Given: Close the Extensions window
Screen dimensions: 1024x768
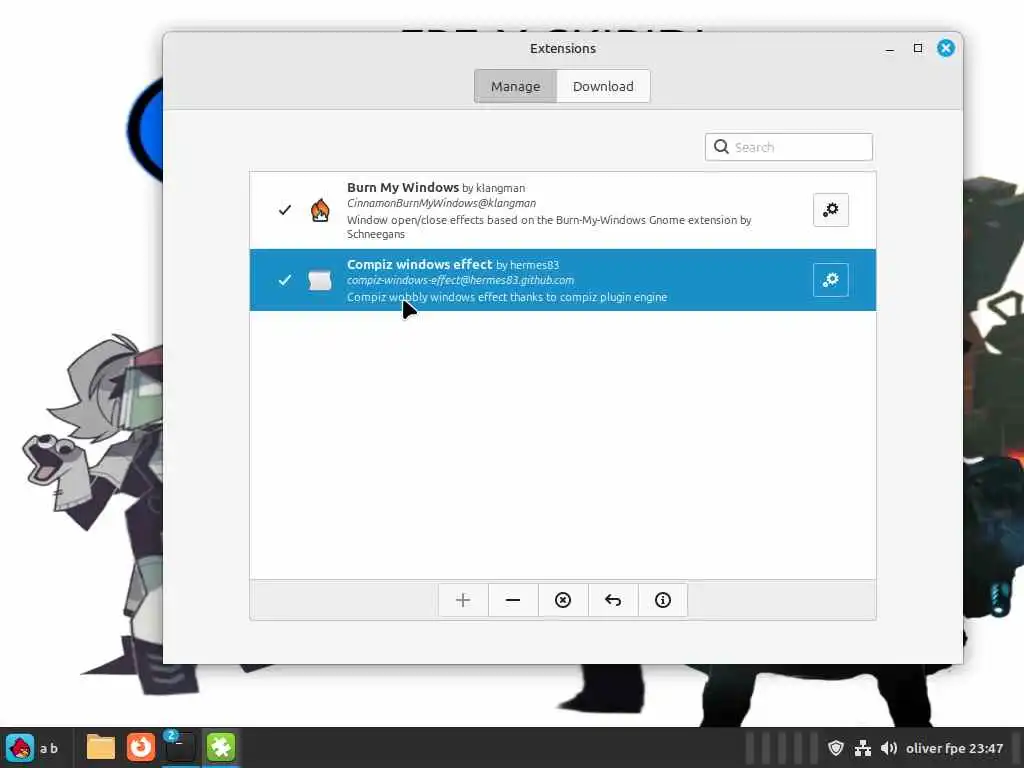Looking at the screenshot, I should click(946, 48).
